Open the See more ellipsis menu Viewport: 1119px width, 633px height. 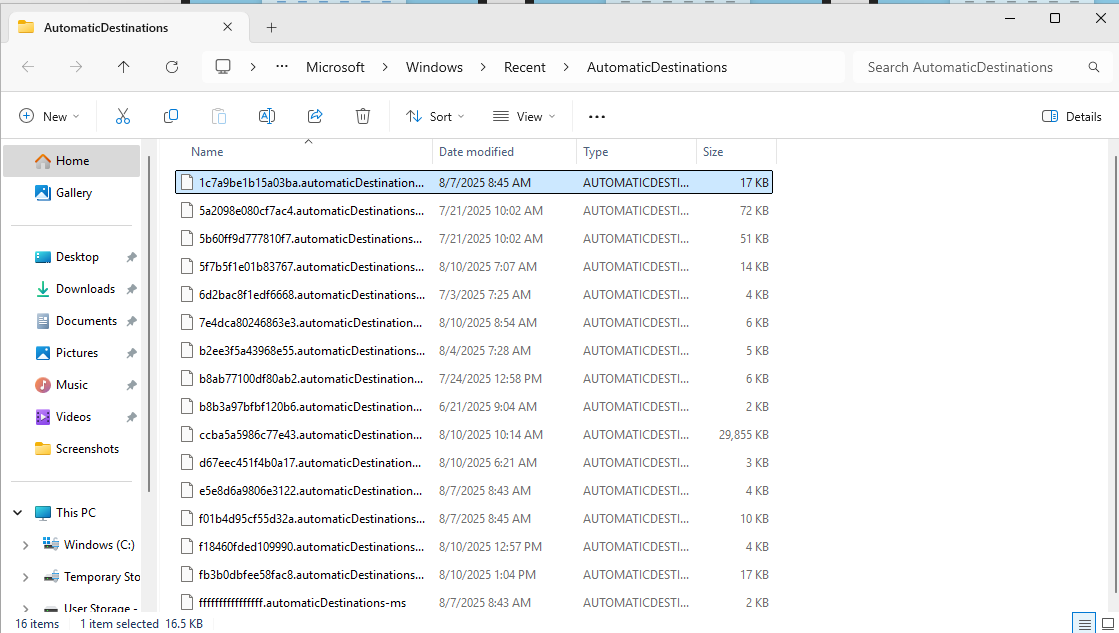pyautogui.click(x=597, y=116)
